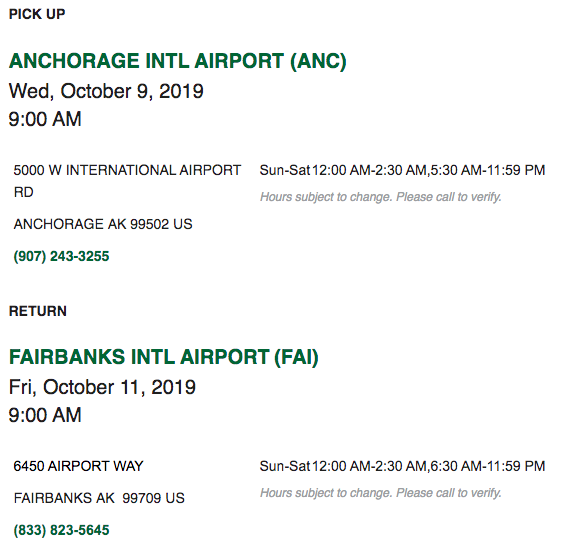The height and width of the screenshot is (550, 567).
Task: Click the RD line of Anchorage address
Action: pos(24,192)
